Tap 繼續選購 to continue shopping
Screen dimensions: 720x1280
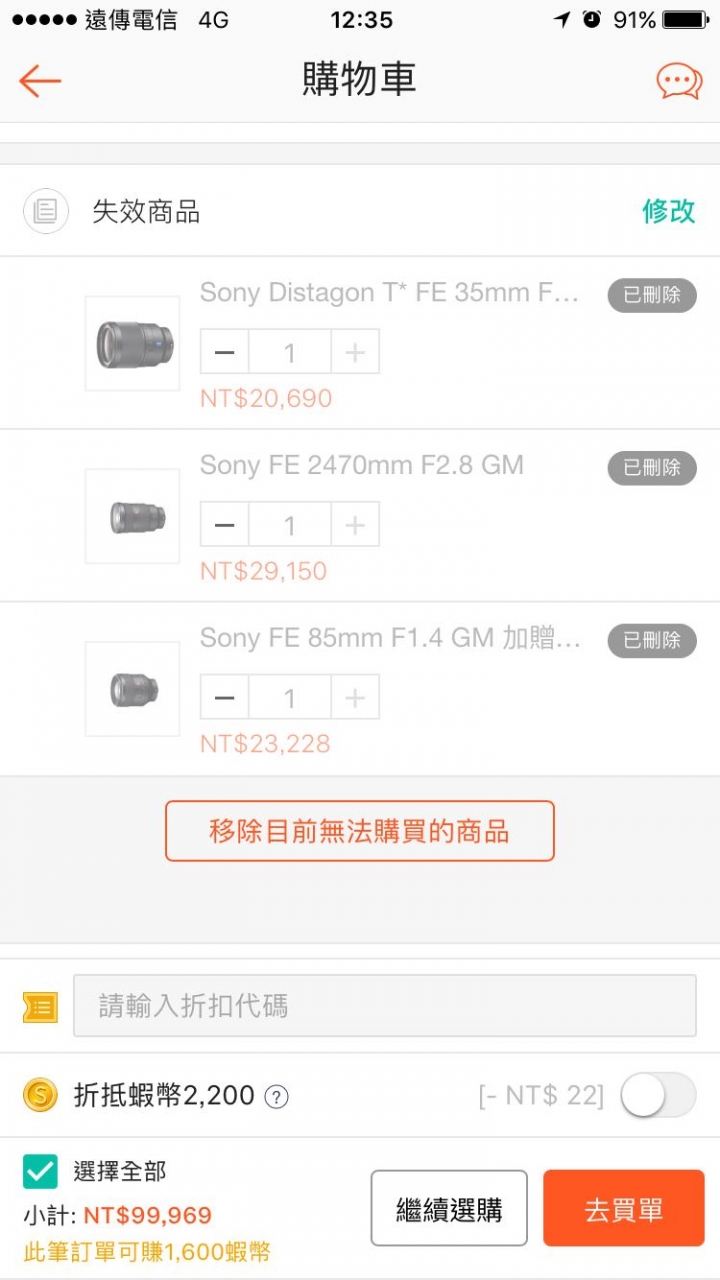pyautogui.click(x=449, y=1209)
